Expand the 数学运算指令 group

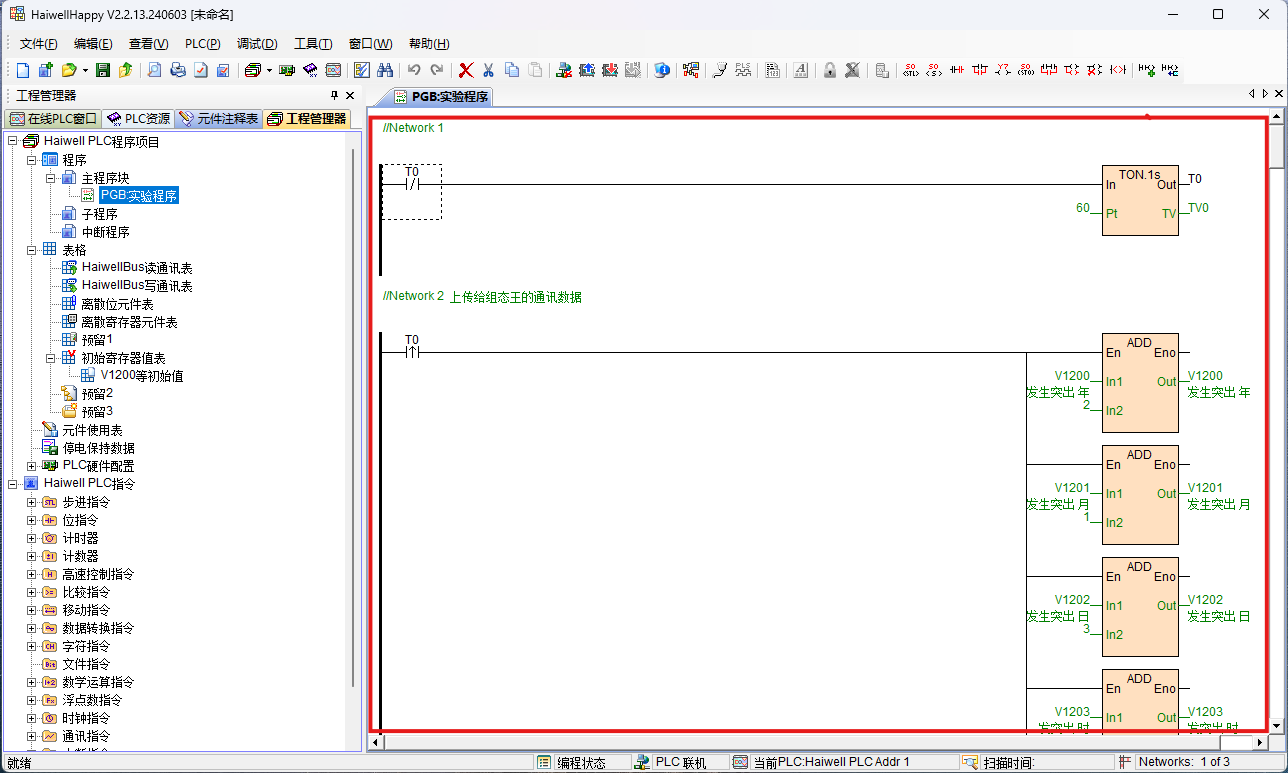click(31, 682)
